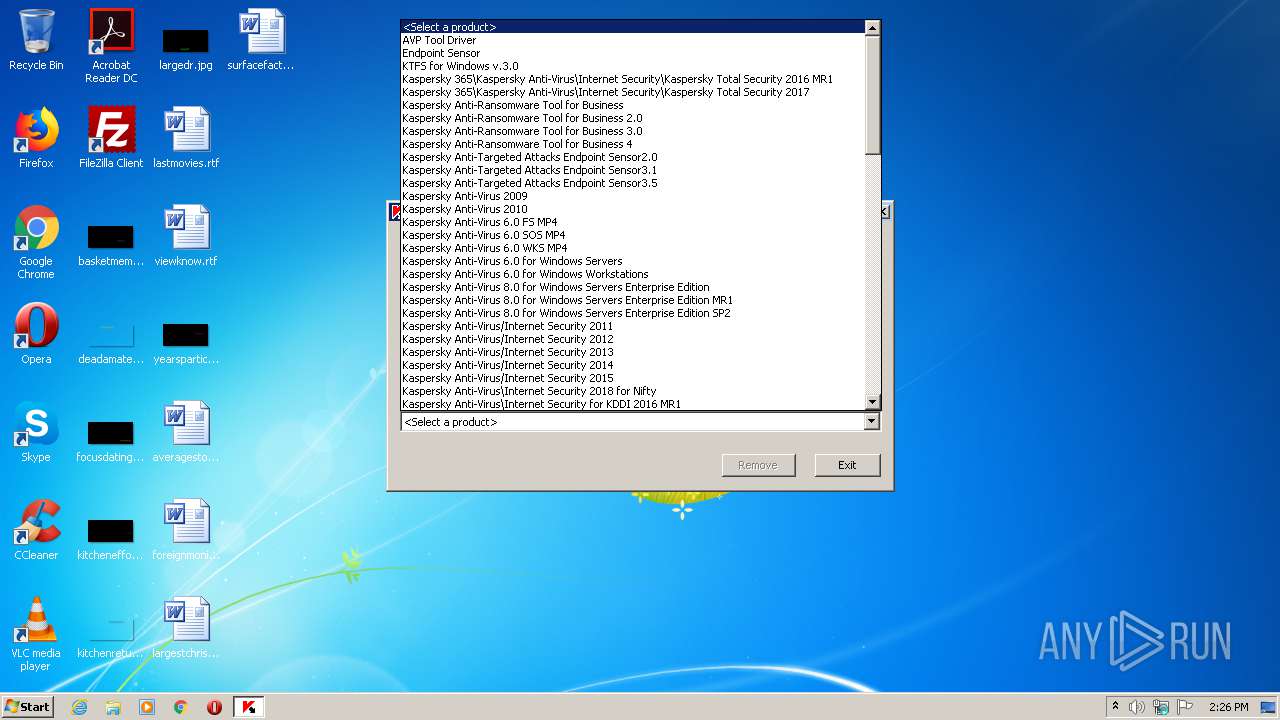Click the product list scroll up arrow
Screen dimensions: 1280x720
click(872, 28)
